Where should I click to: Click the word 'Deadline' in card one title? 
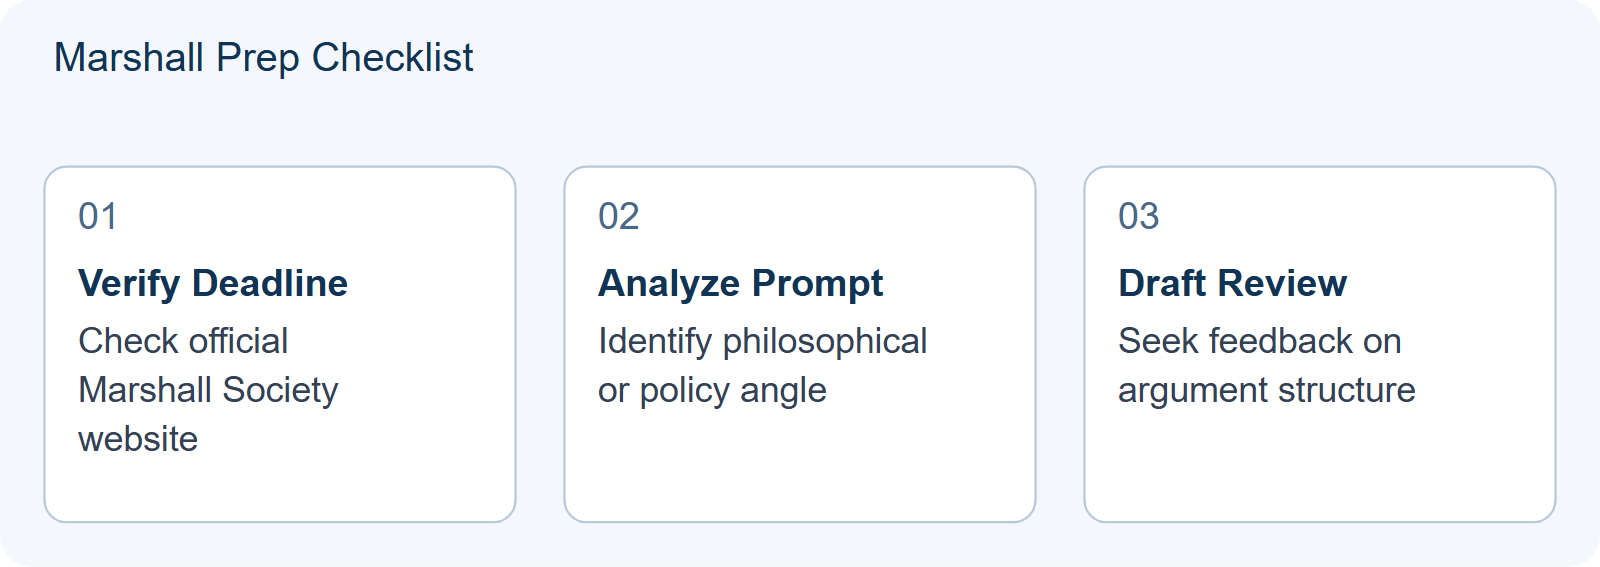(270, 283)
